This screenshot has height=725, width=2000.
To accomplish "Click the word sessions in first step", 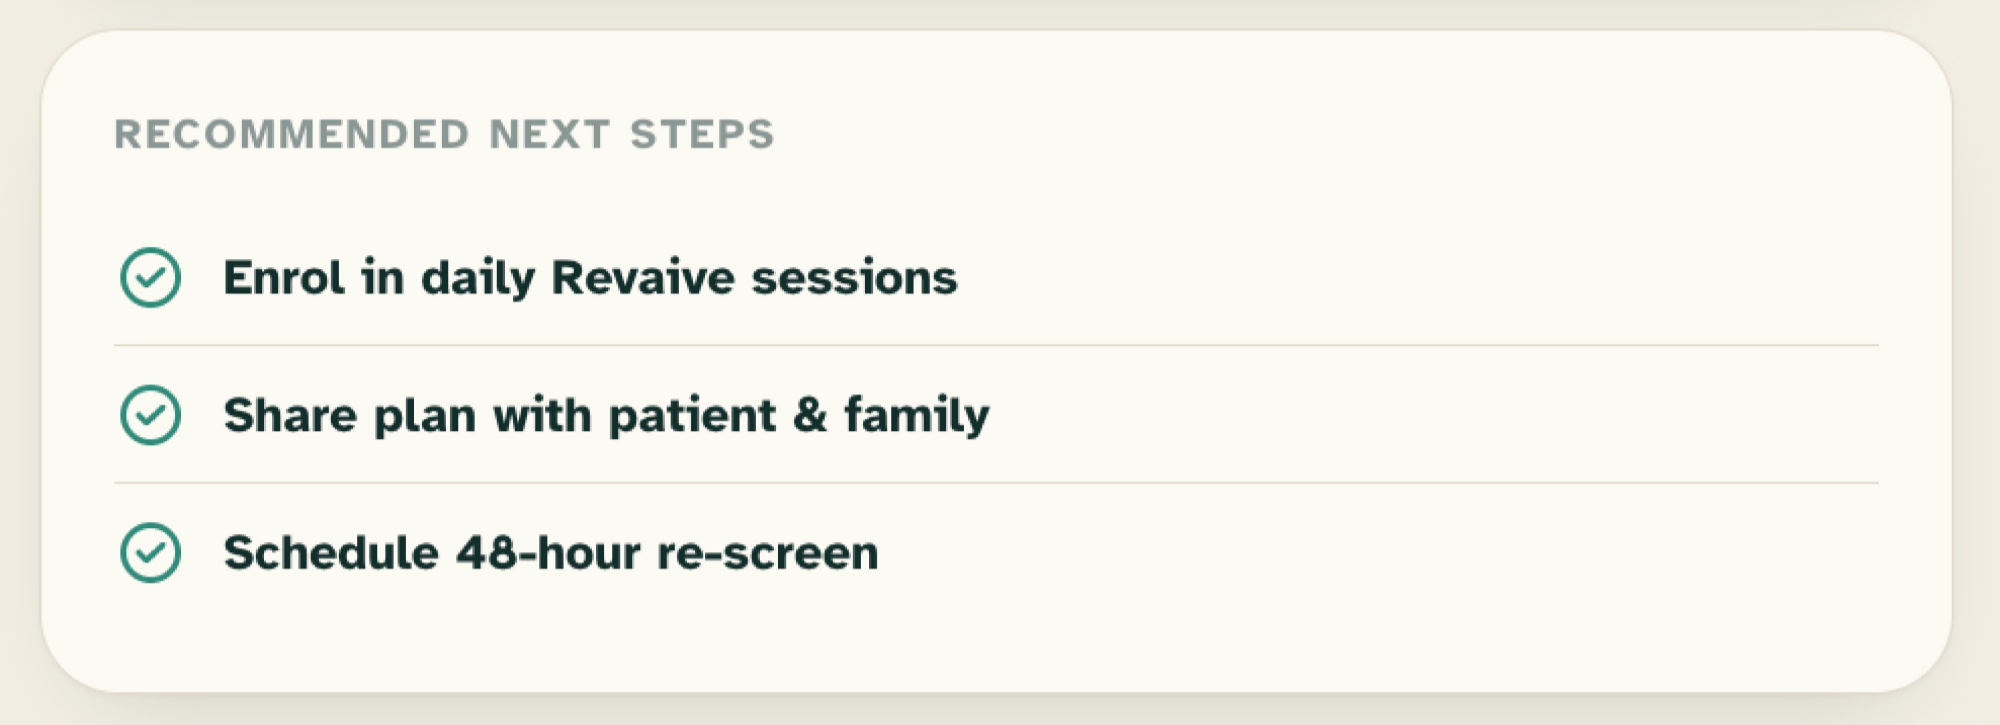I will [855, 278].
